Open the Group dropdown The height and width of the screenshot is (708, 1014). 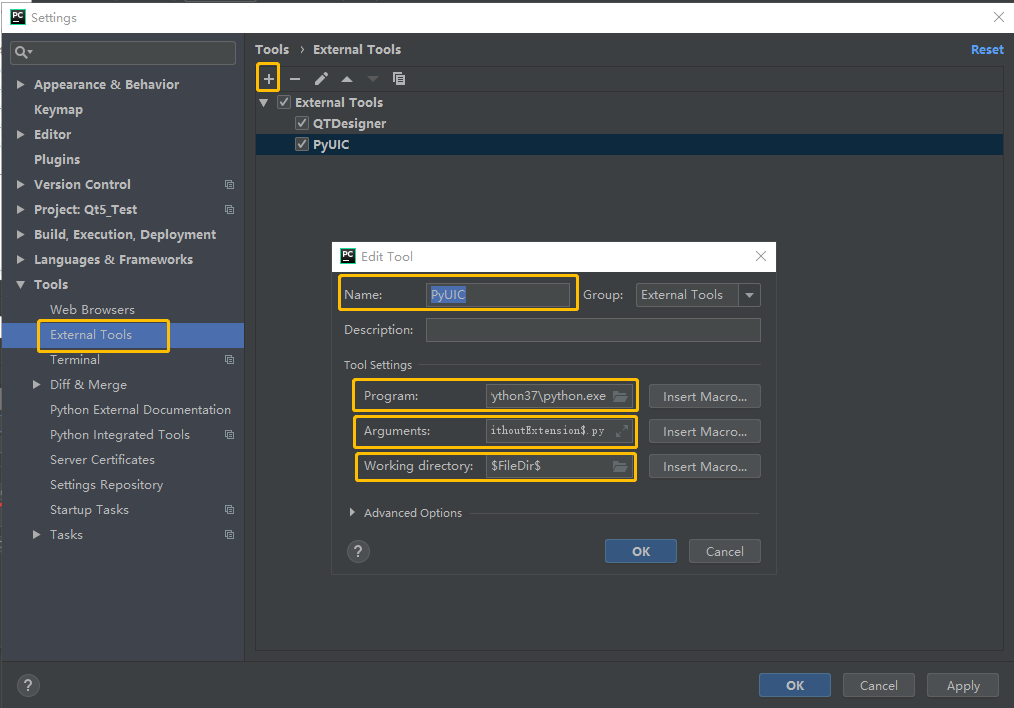(750, 295)
